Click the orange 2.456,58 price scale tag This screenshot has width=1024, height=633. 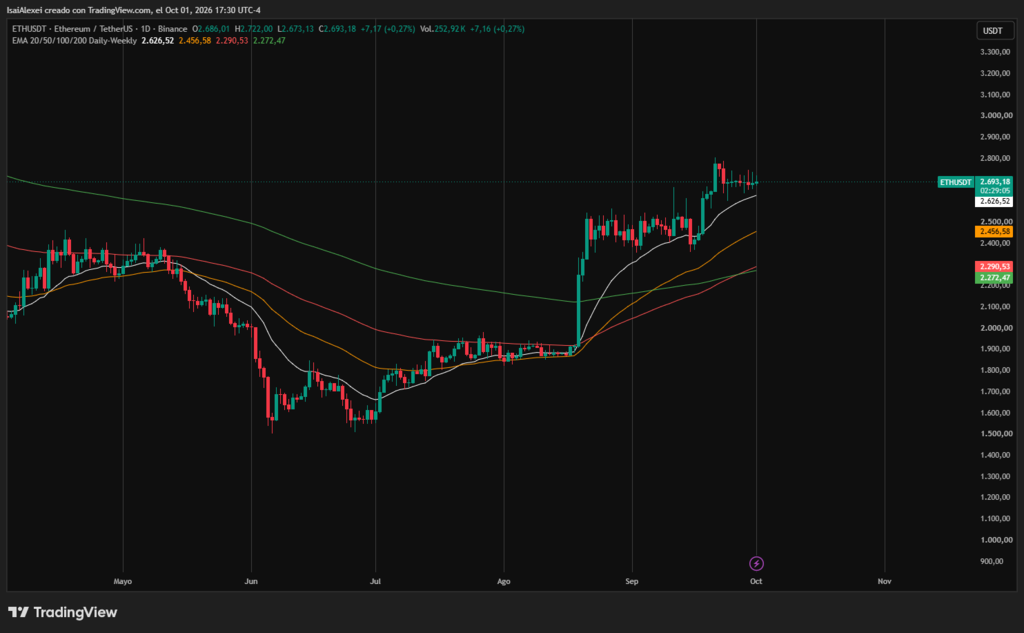pyautogui.click(x=994, y=231)
